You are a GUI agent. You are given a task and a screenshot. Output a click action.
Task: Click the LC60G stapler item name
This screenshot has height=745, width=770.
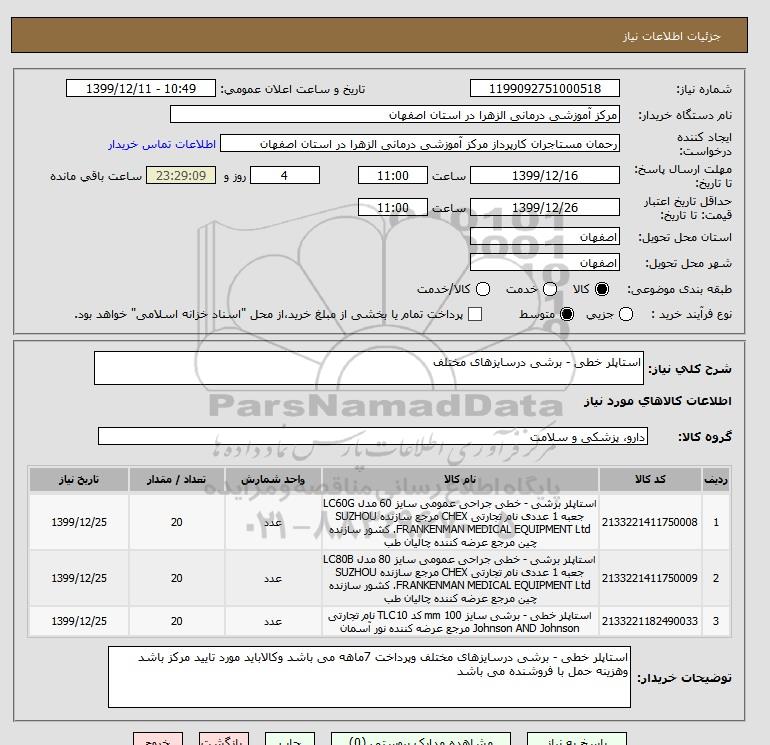click(x=460, y=523)
